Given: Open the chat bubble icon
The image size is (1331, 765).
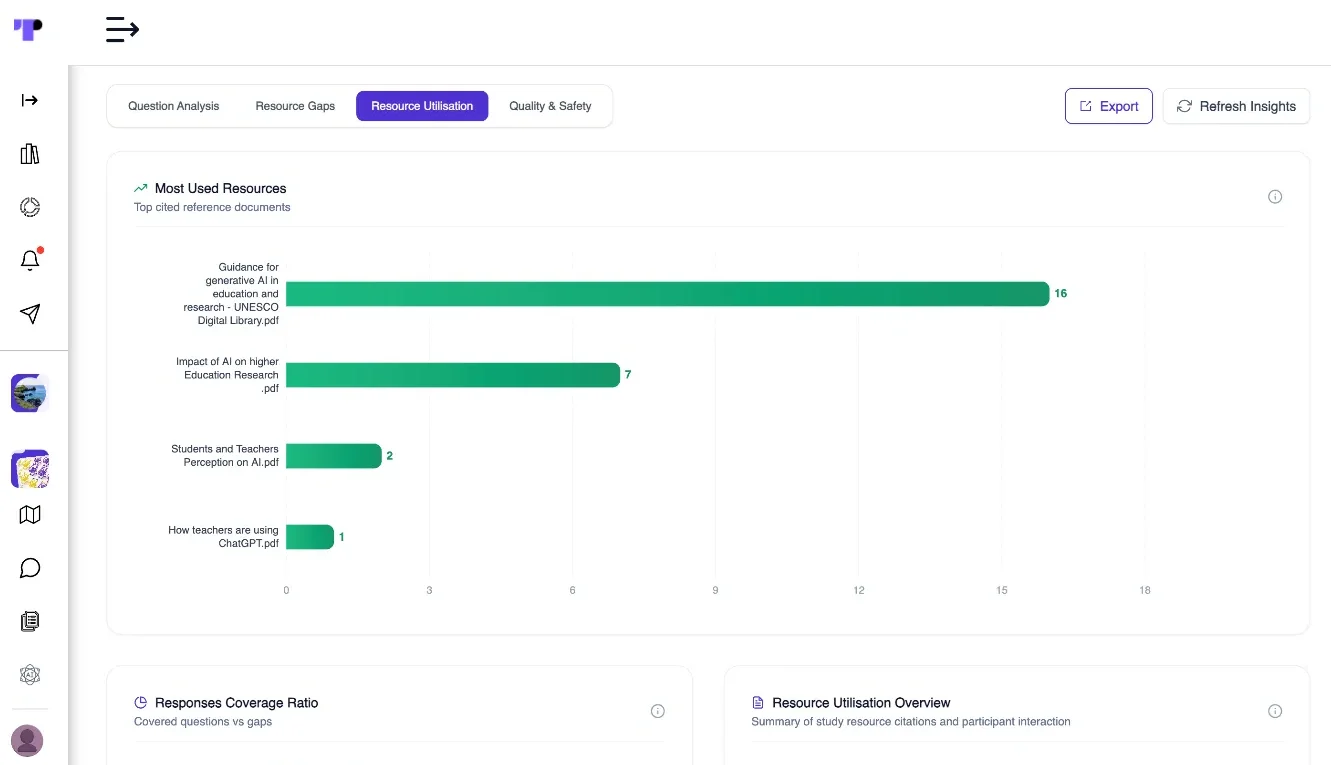Looking at the screenshot, I should pyautogui.click(x=30, y=568).
